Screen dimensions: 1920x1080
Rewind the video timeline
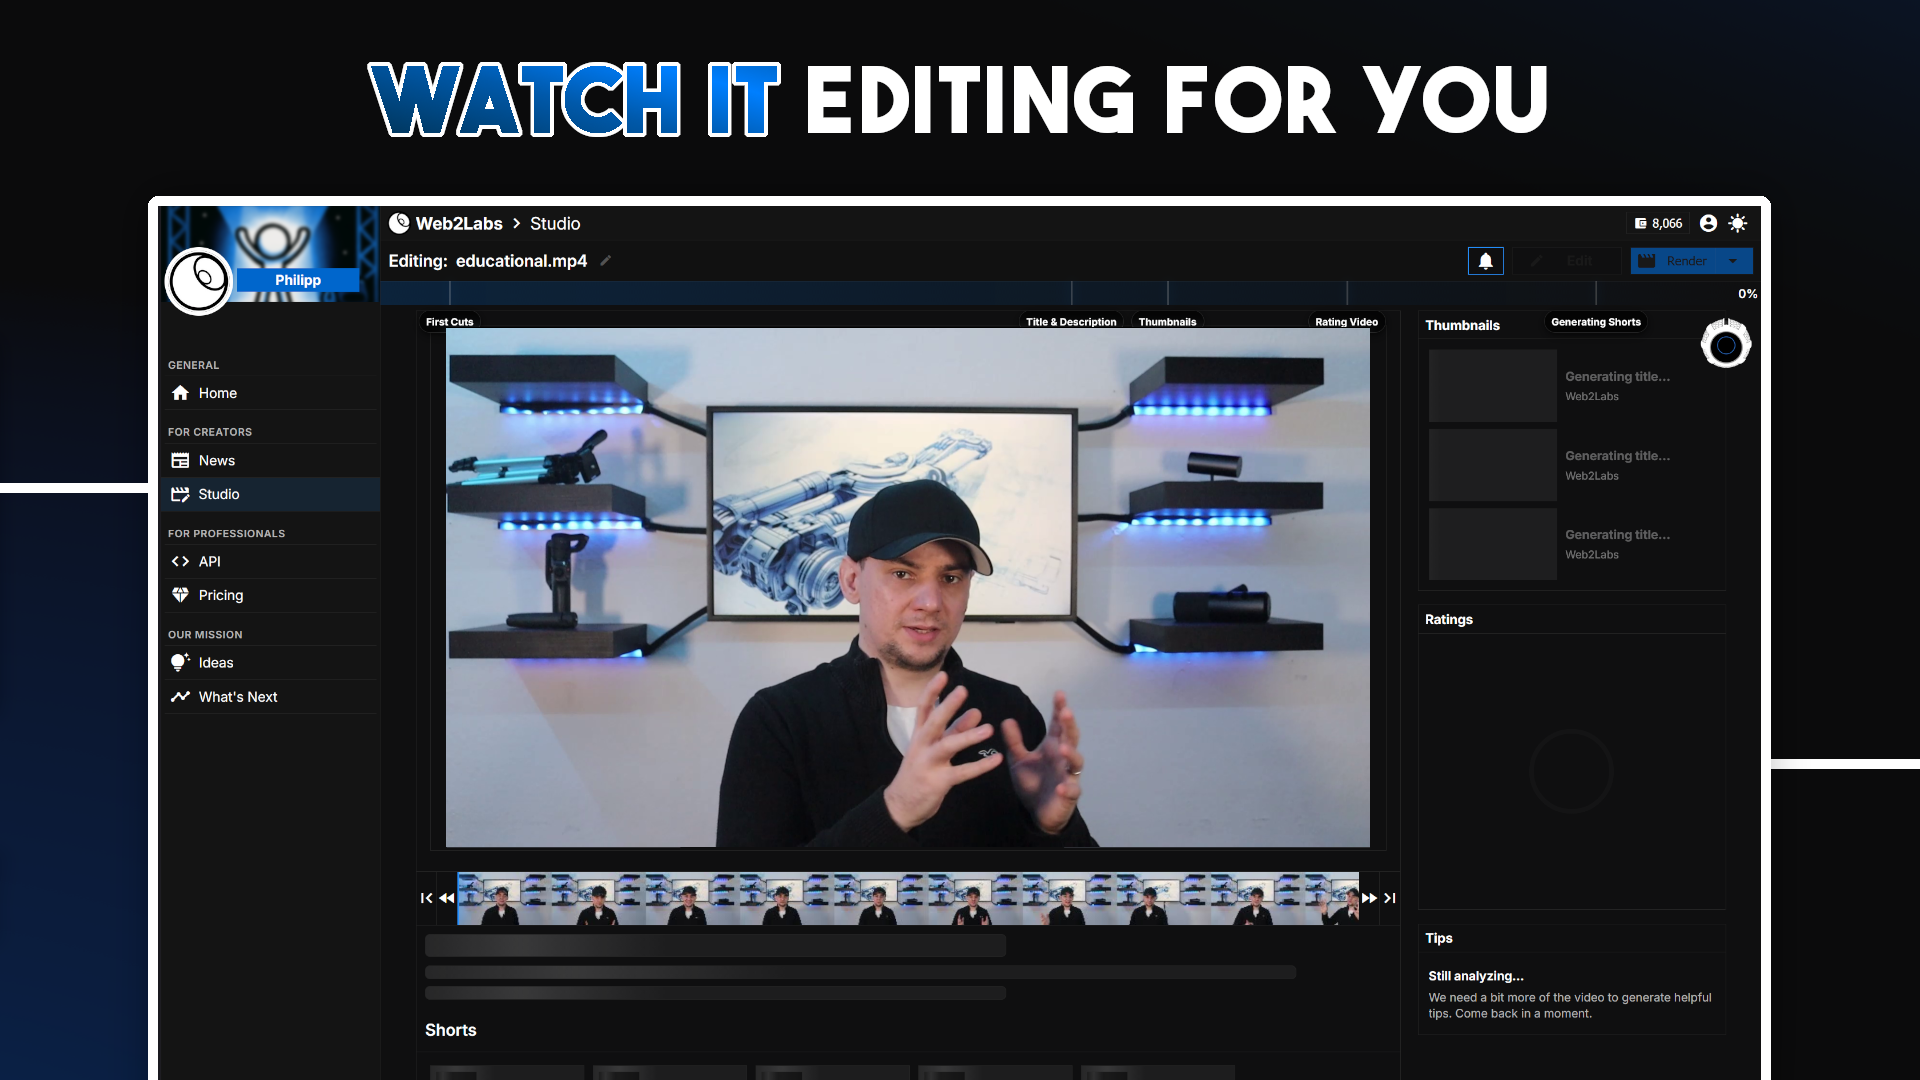[x=446, y=898]
